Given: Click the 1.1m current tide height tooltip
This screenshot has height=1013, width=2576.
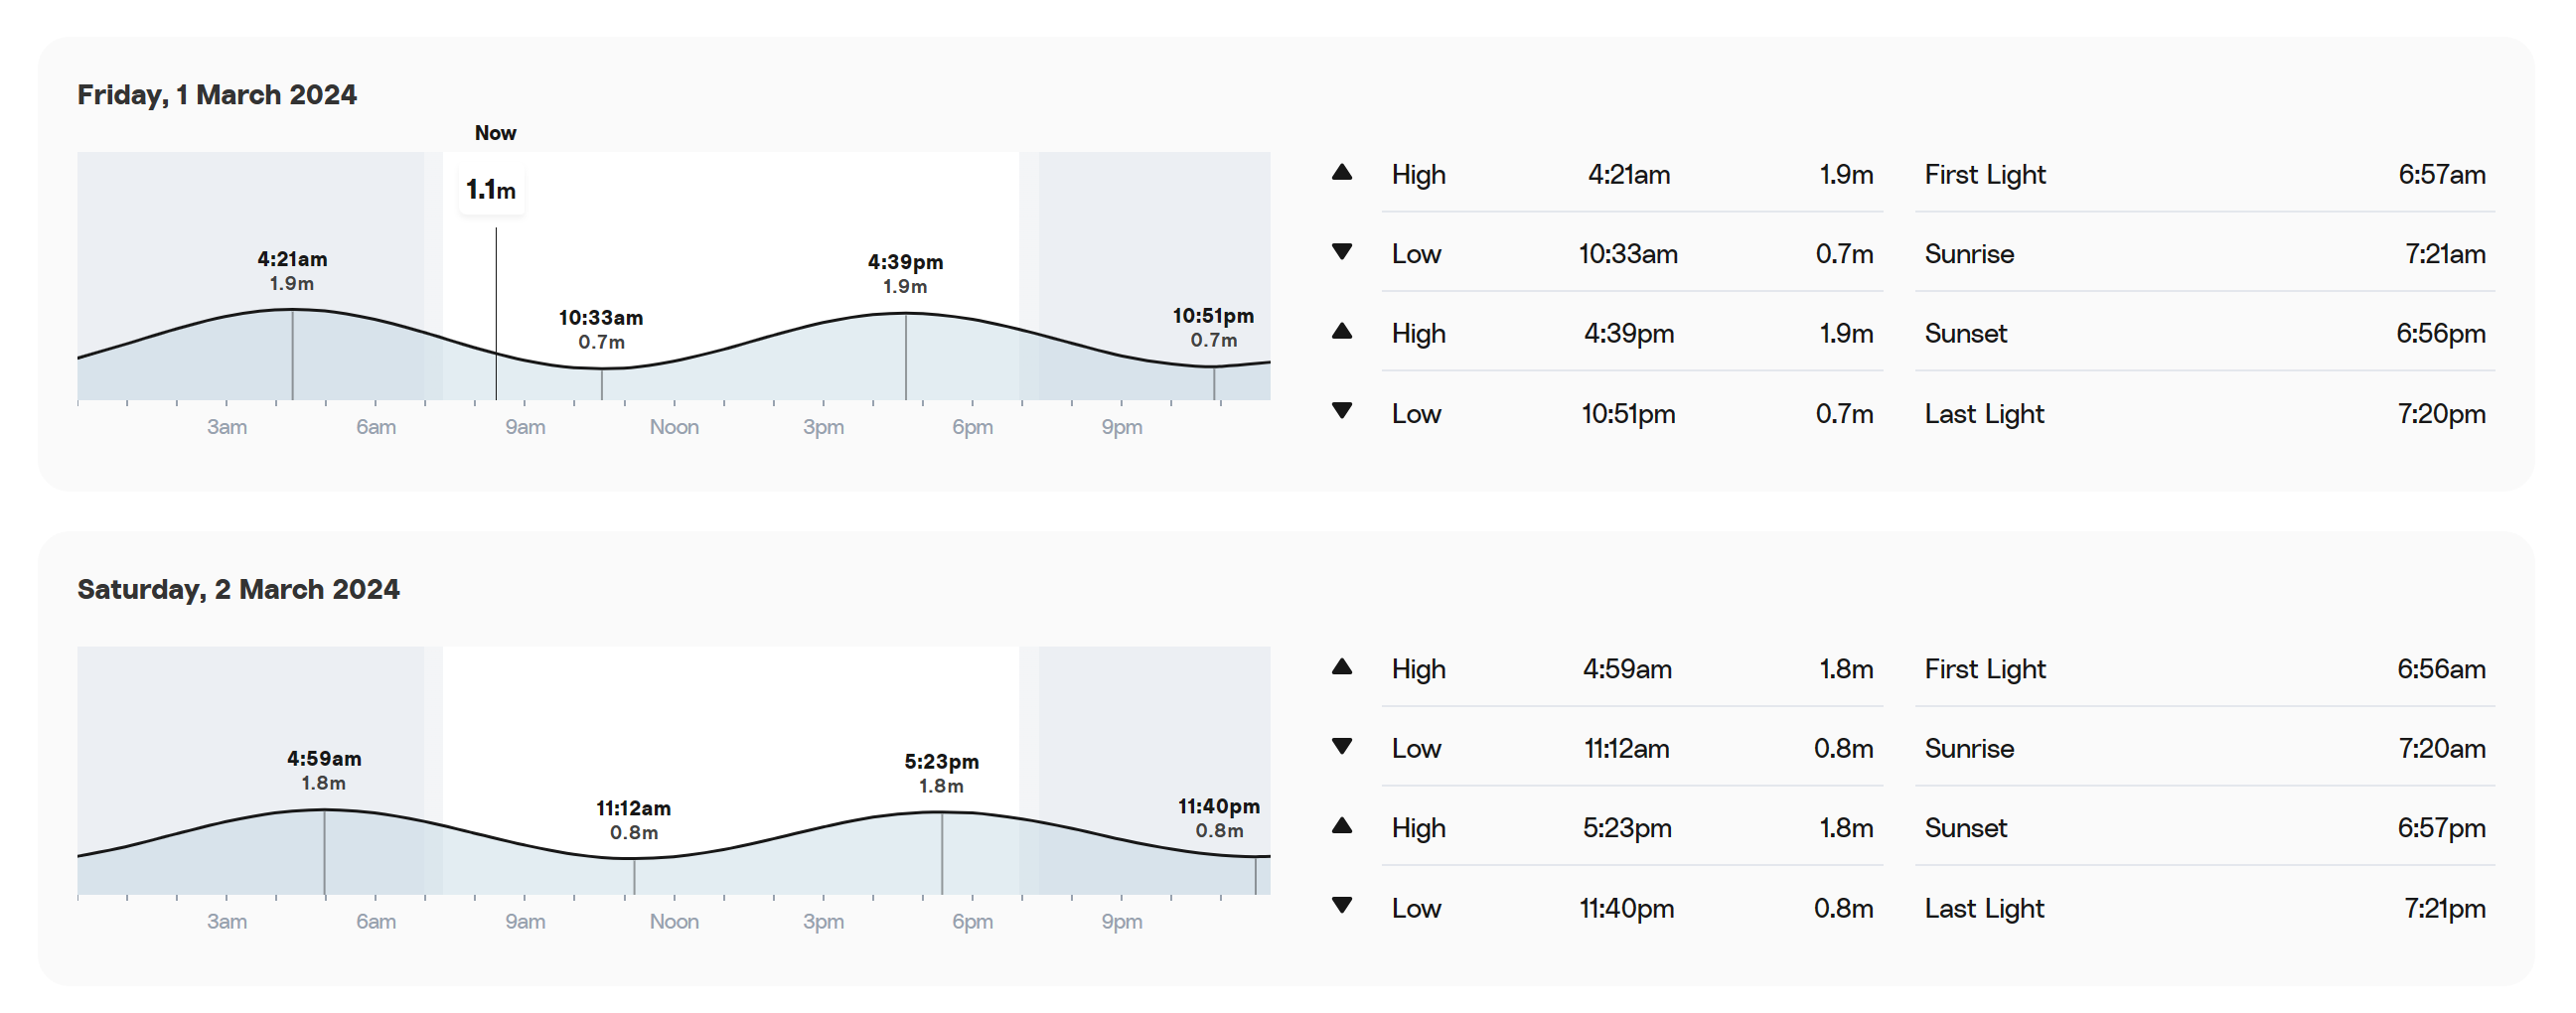Looking at the screenshot, I should coord(491,190).
